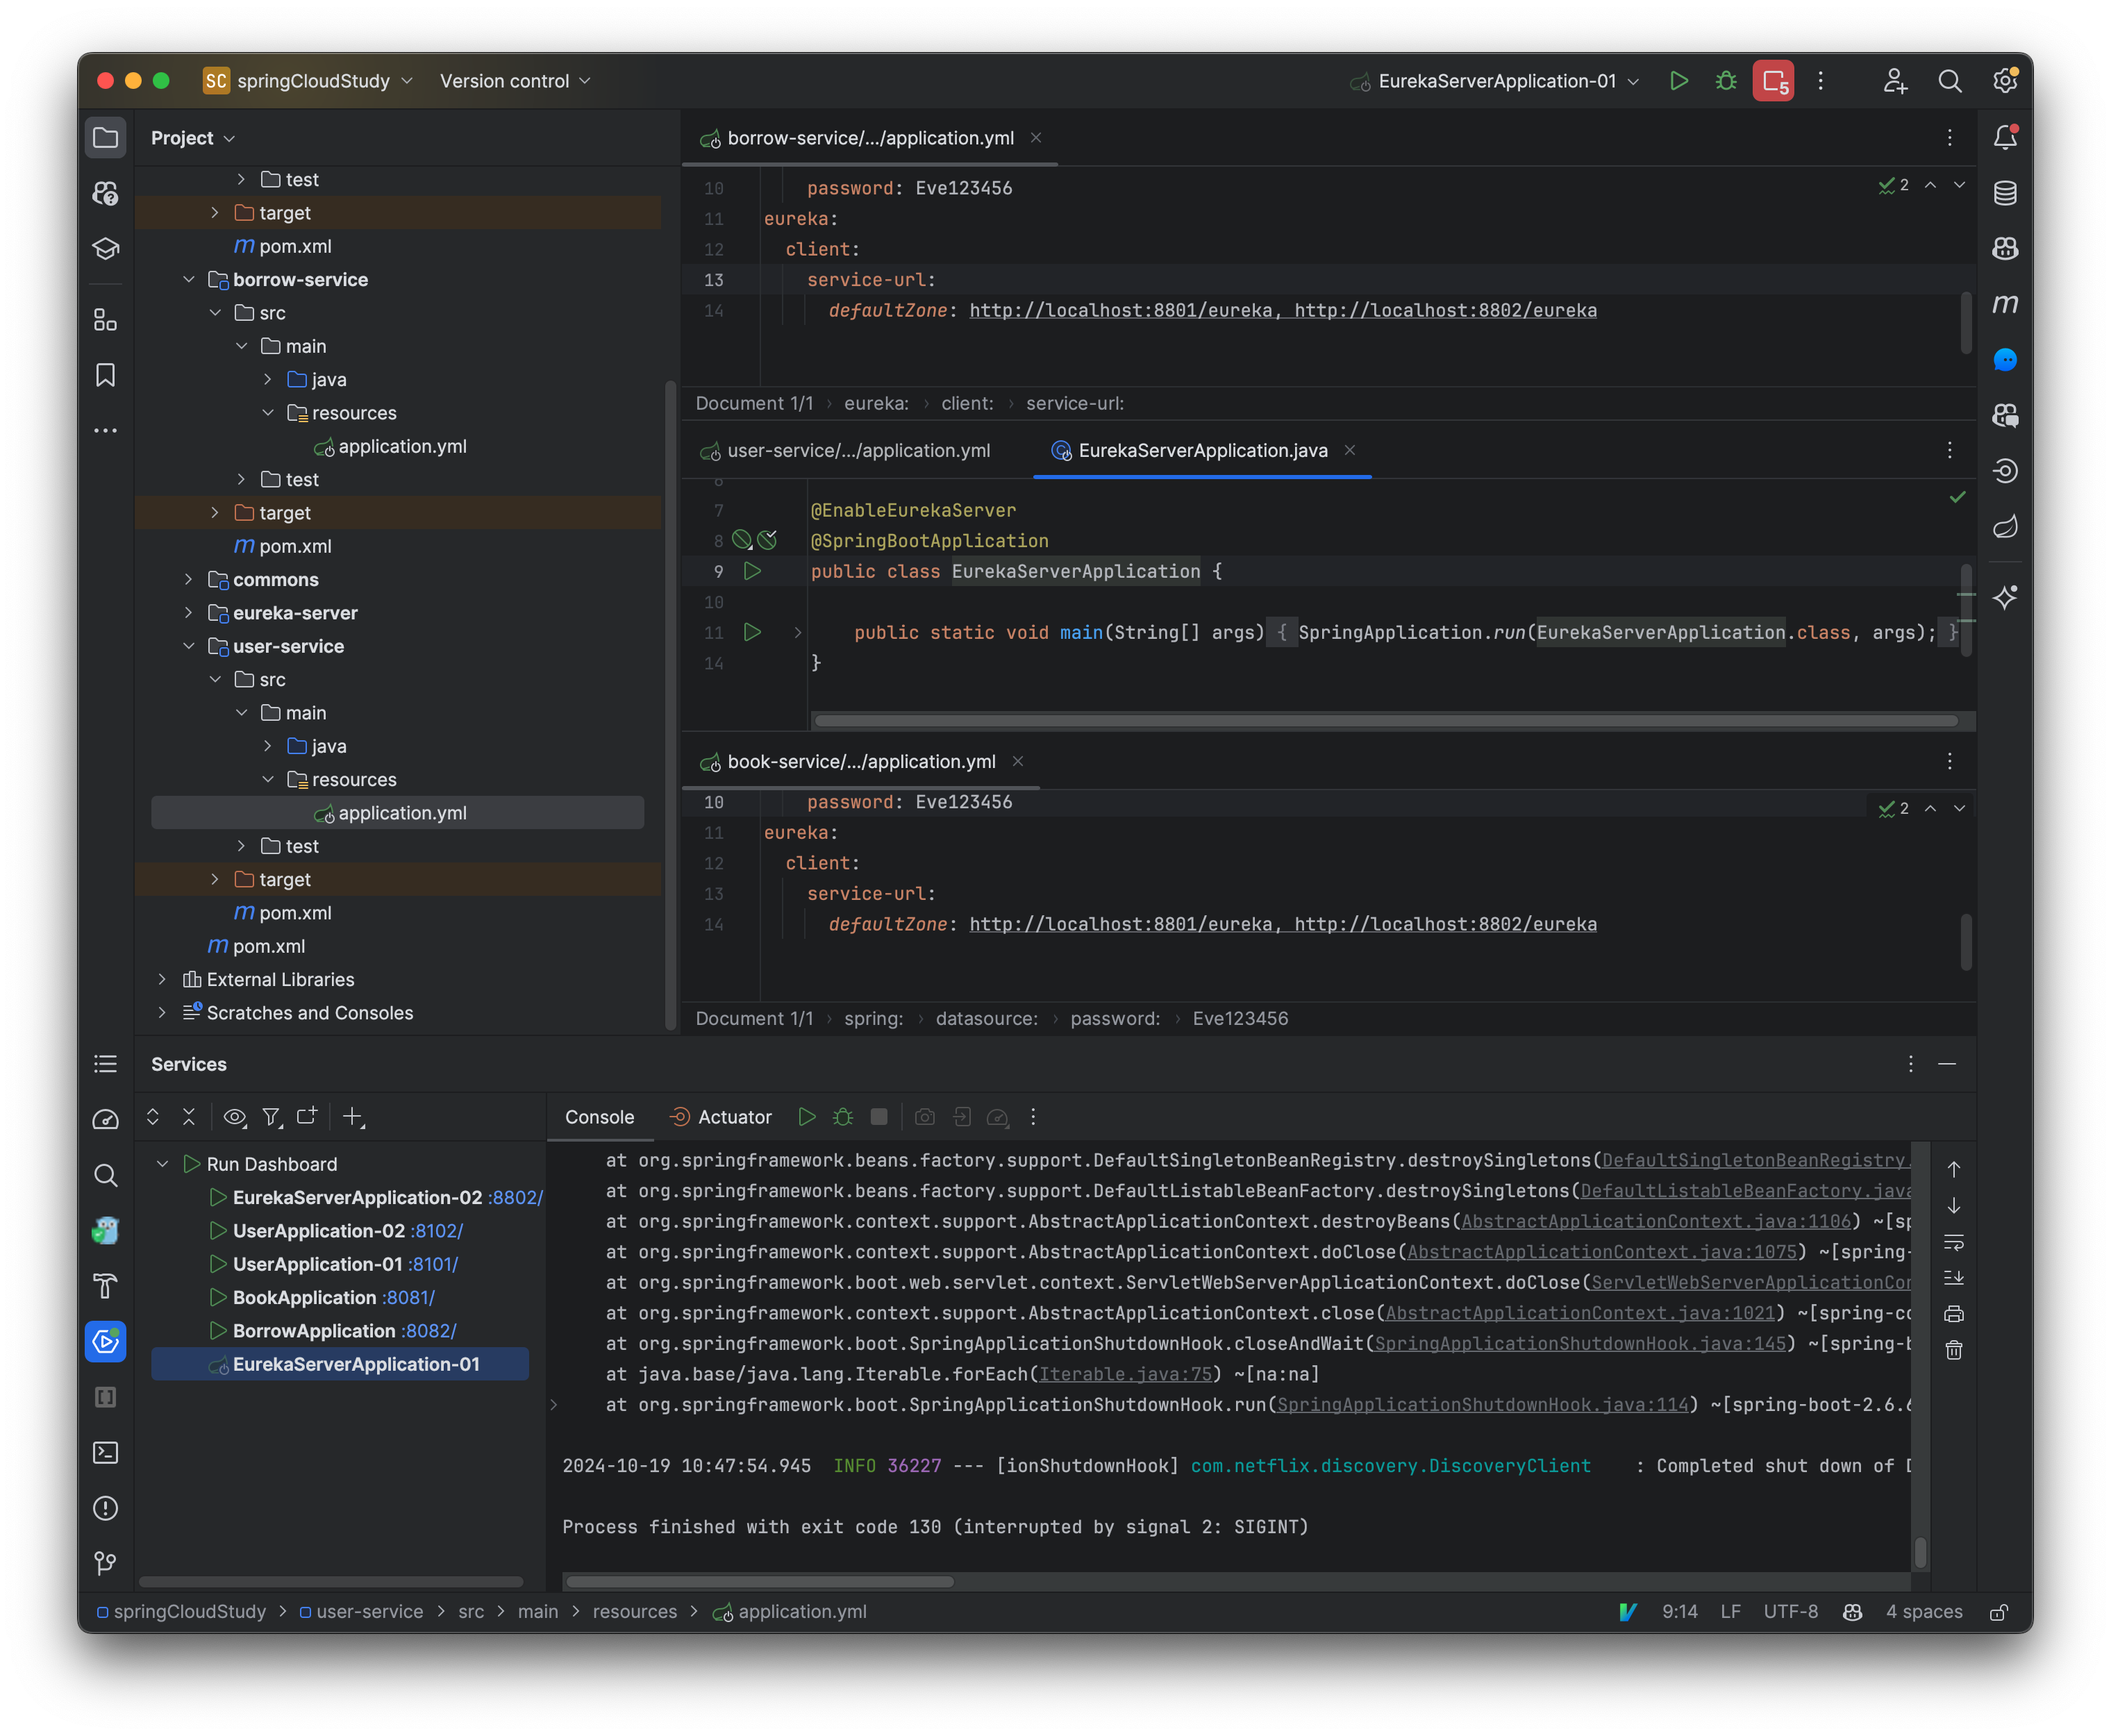Viewport: 2111px width, 1736px height.
Task: Run EurekaServerApplication via gutter play icon
Action: [753, 571]
